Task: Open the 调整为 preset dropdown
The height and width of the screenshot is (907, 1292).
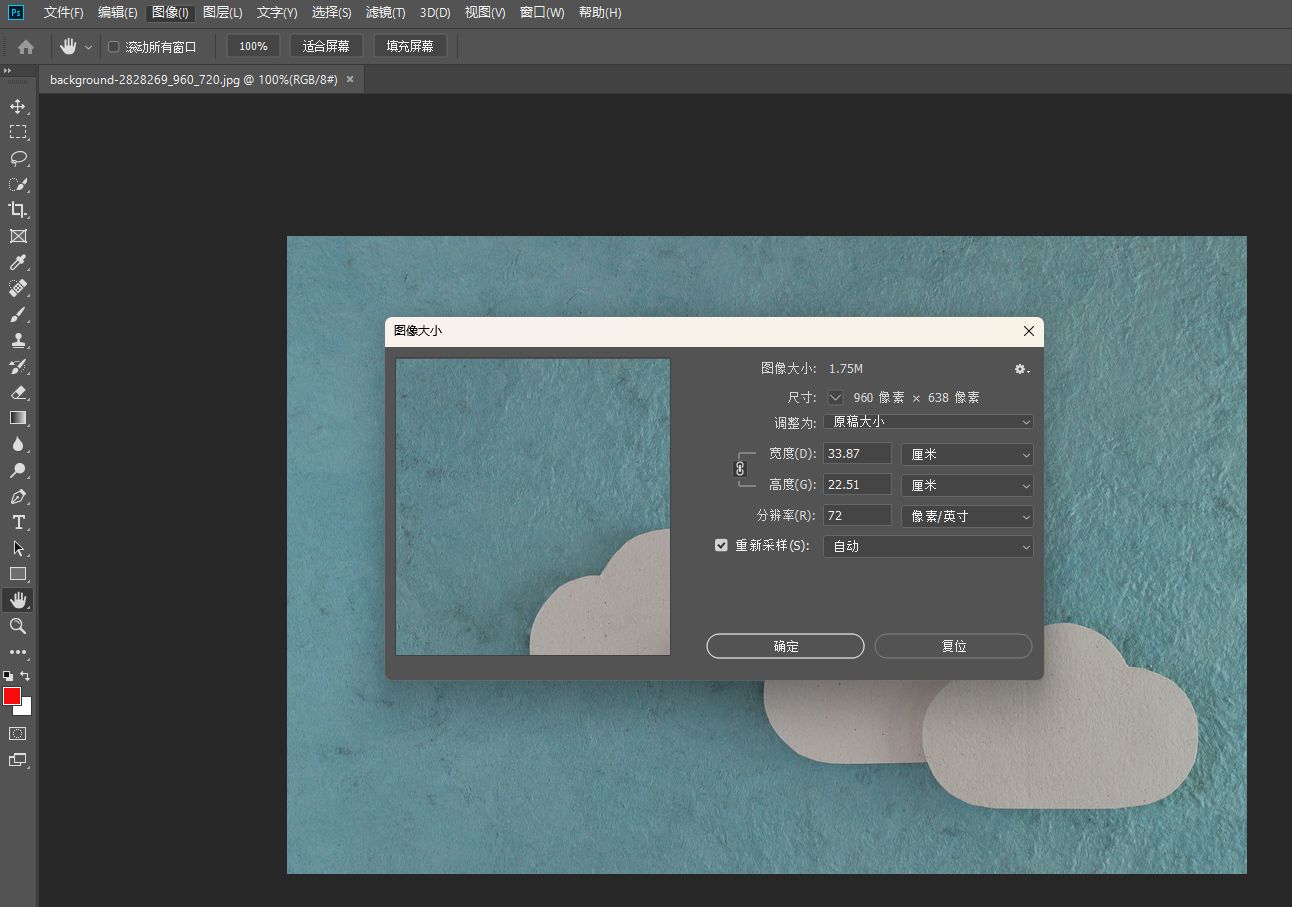Action: pyautogui.click(x=927, y=422)
